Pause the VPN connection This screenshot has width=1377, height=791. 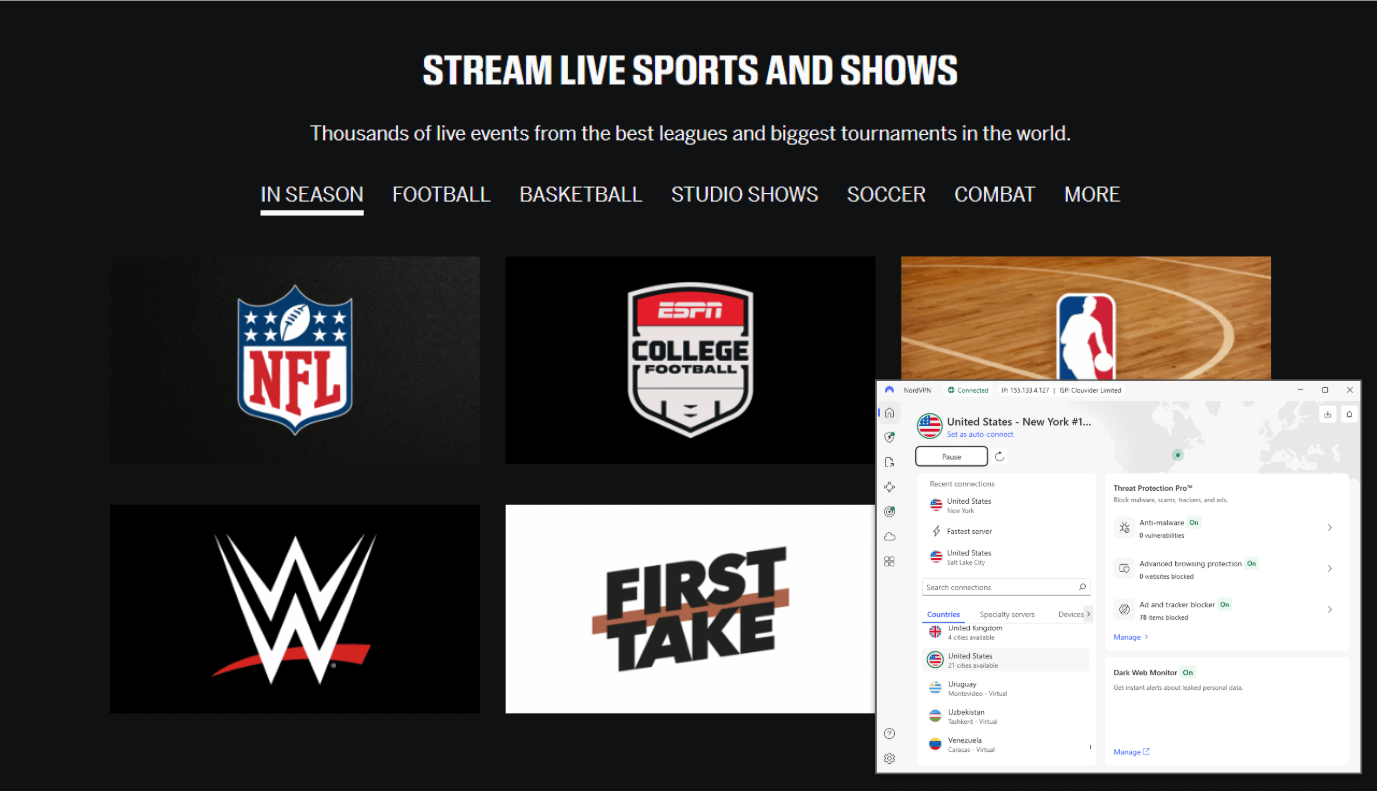pos(950,455)
